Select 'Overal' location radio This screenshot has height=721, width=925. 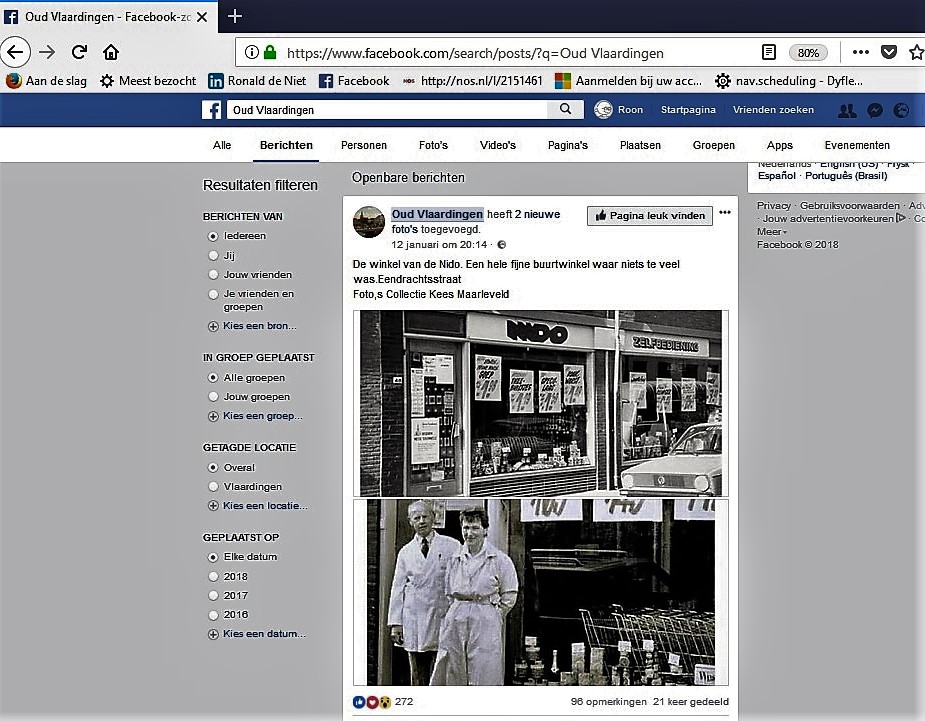213,467
